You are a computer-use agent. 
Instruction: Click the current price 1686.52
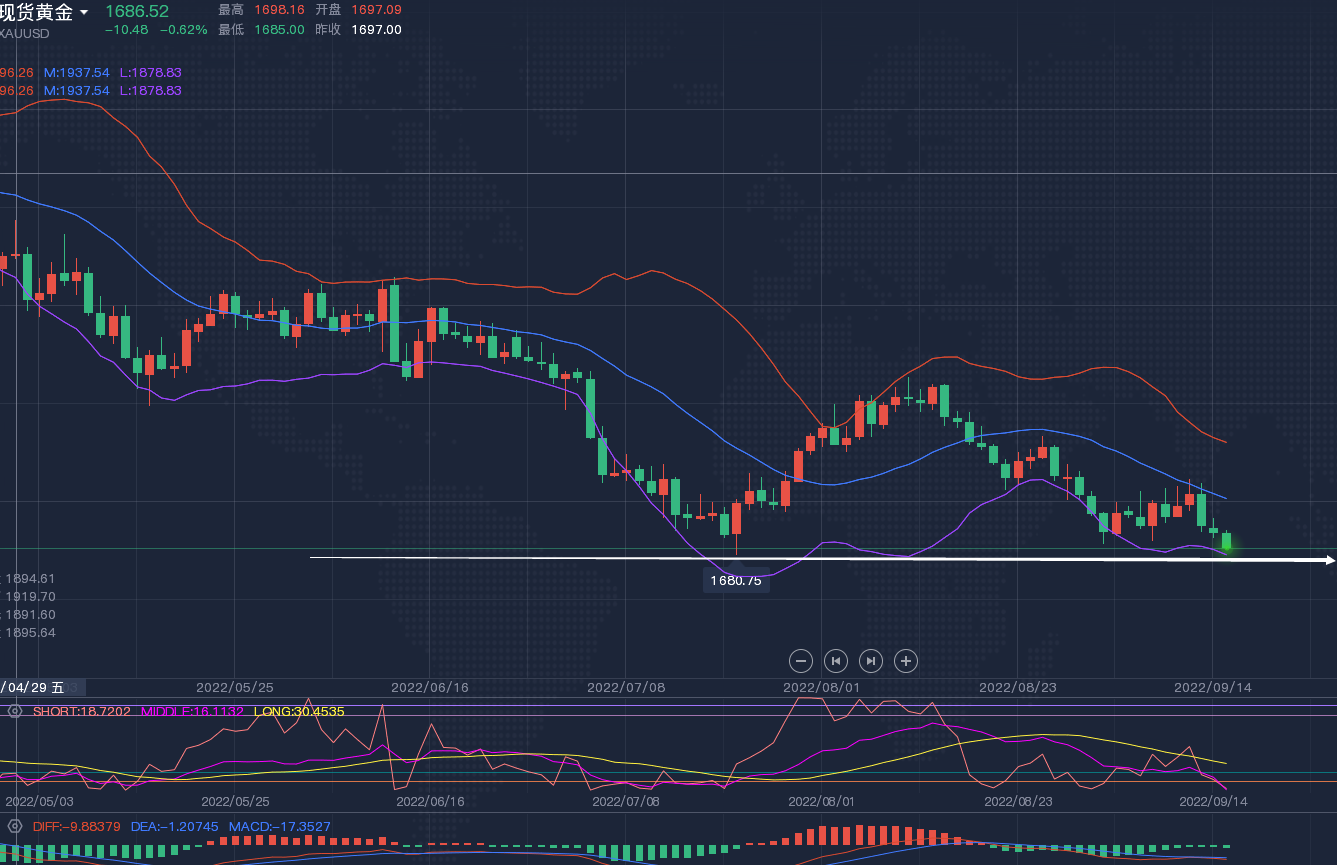coord(137,11)
